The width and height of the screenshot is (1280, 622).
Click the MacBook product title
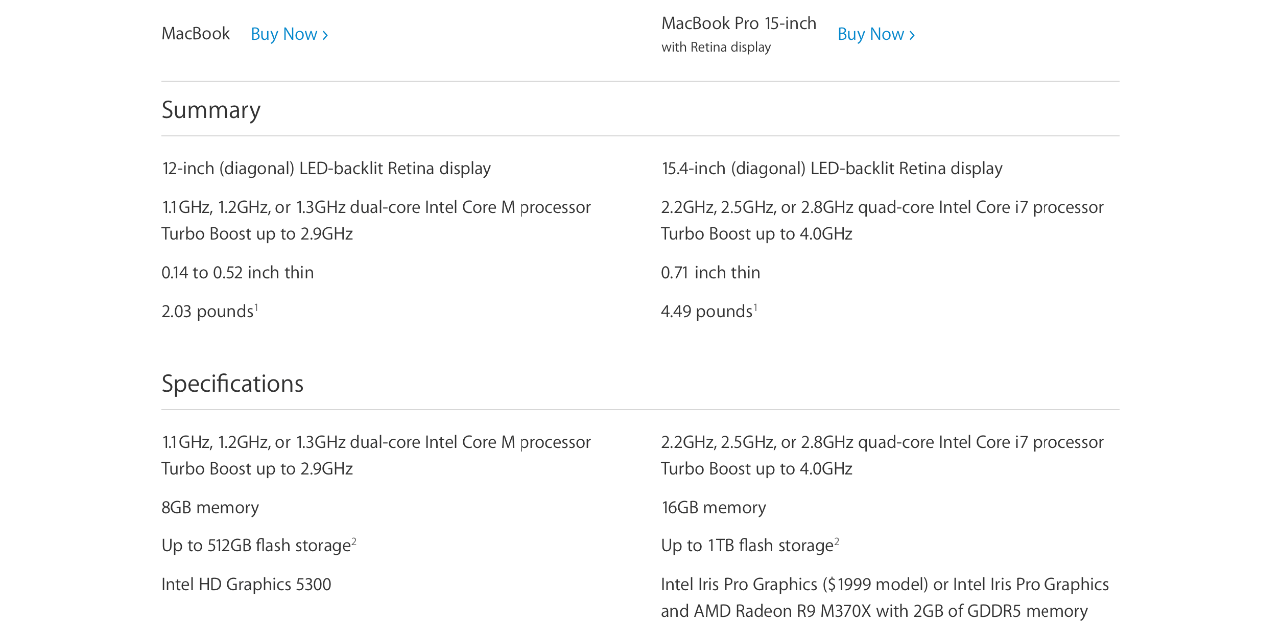195,34
